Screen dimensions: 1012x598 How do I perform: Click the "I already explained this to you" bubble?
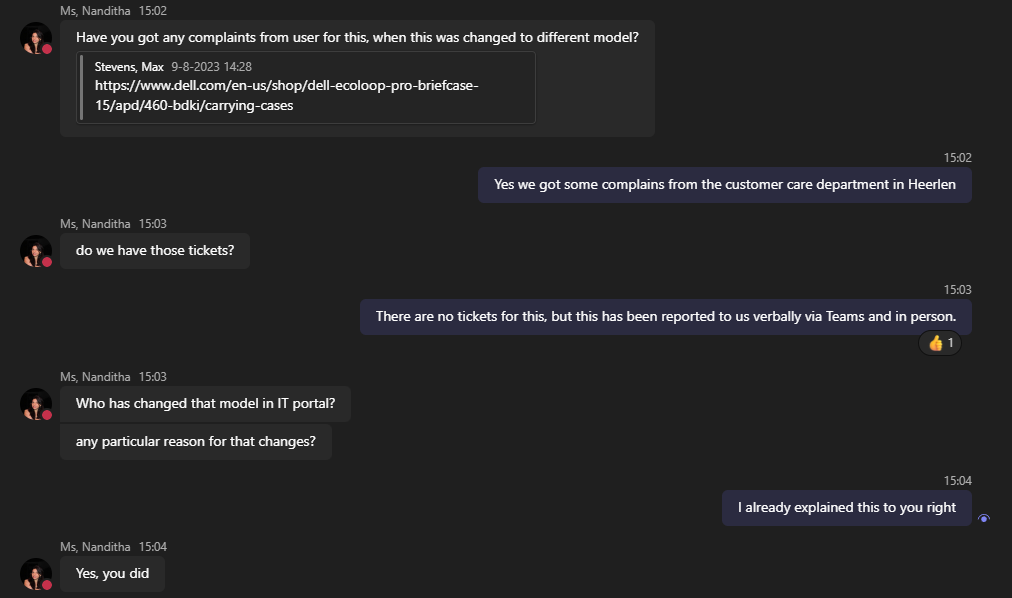point(846,507)
